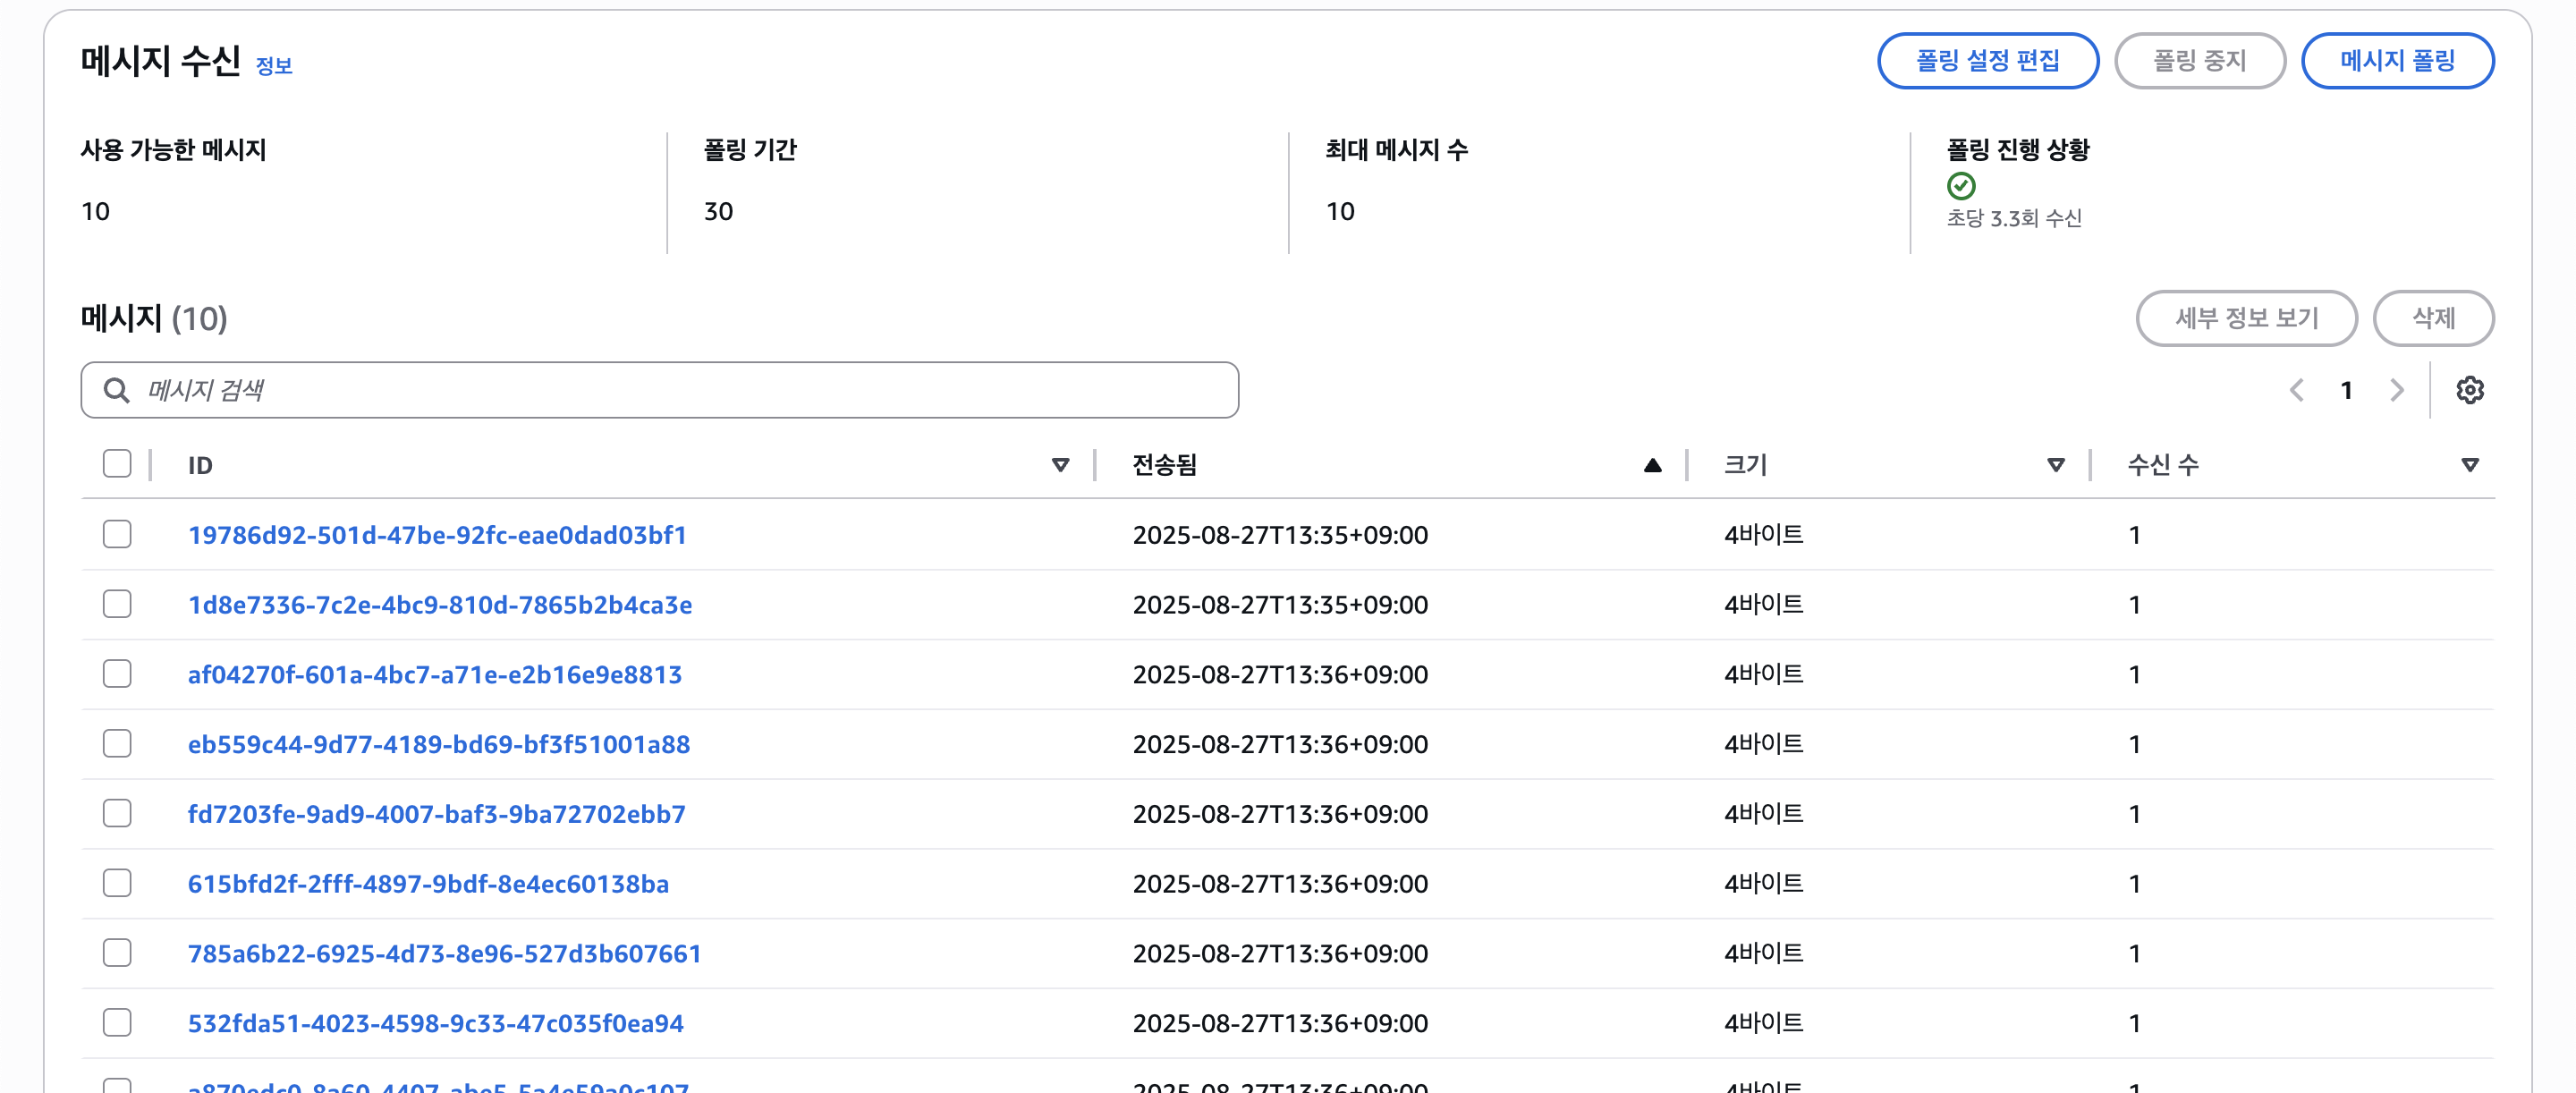Go to previous page arrow
The width and height of the screenshot is (2576, 1093).
coord(2296,390)
